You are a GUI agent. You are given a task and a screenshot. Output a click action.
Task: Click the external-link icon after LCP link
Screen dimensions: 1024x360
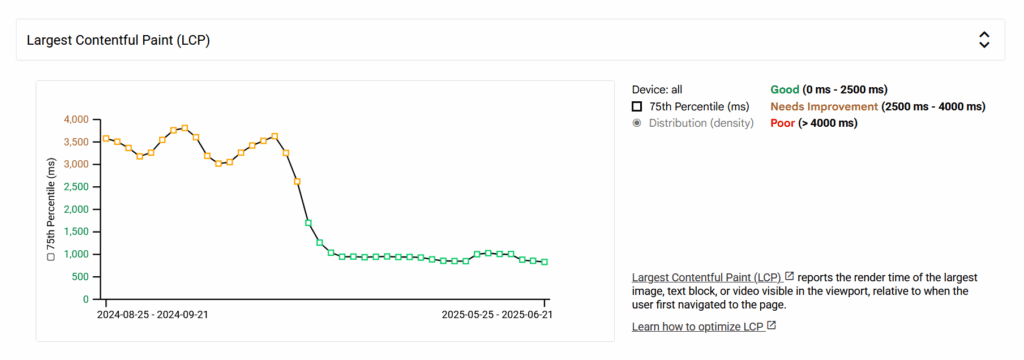click(789, 276)
